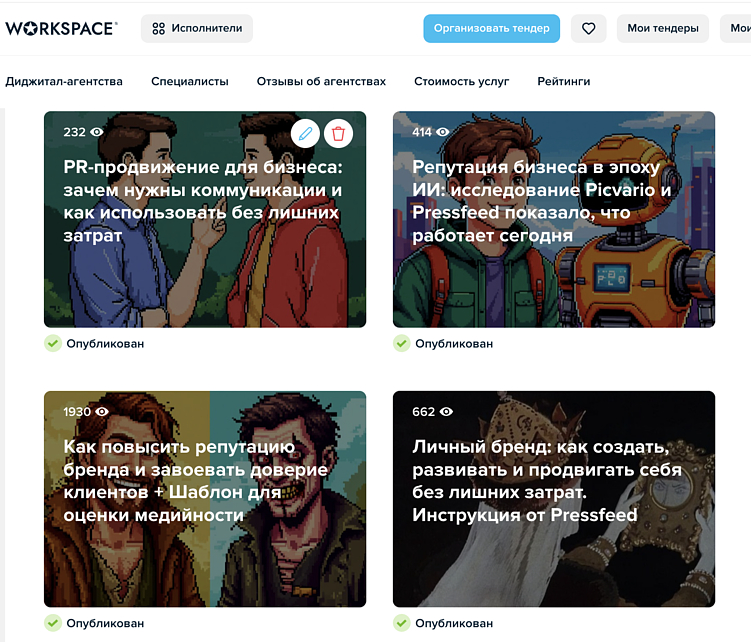This screenshot has height=642, width=751.
Task: Click eye icon next to 414 views
Action: (443, 132)
